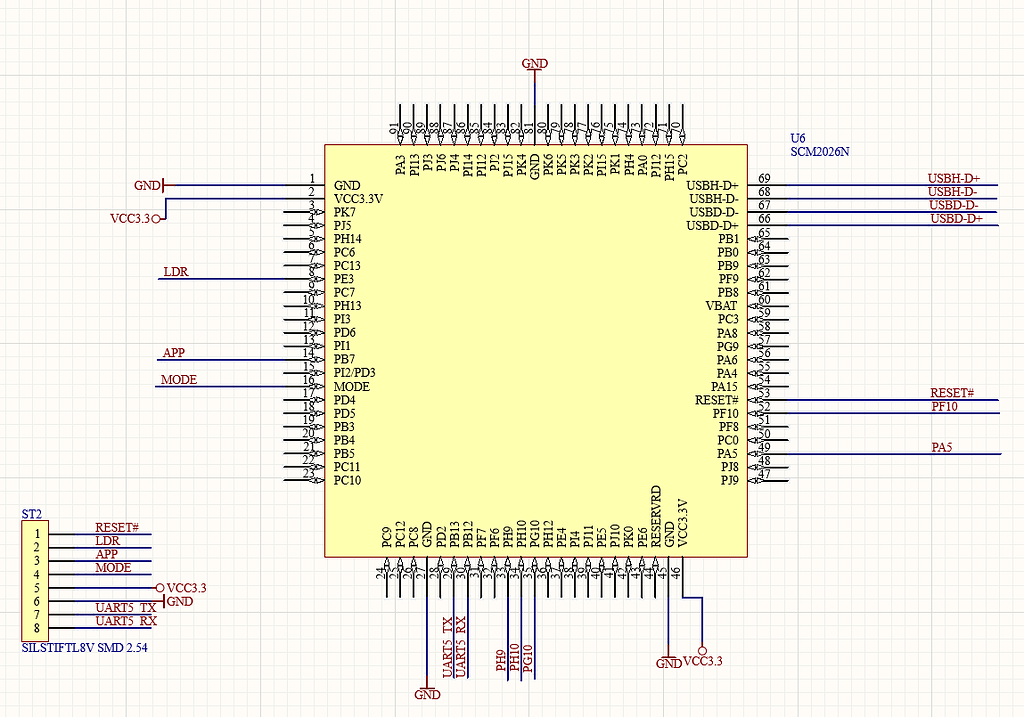Select the LDR net label
The height and width of the screenshot is (717, 1024).
pyautogui.click(x=175, y=271)
